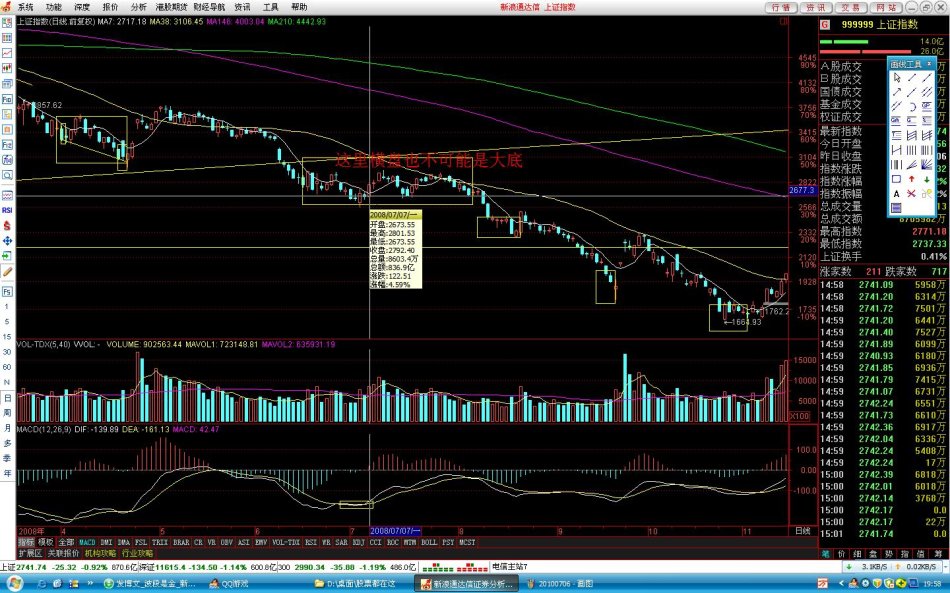950x593 pixels.
Task: Select the 30 minute period in sidebar
Action: coord(7,352)
